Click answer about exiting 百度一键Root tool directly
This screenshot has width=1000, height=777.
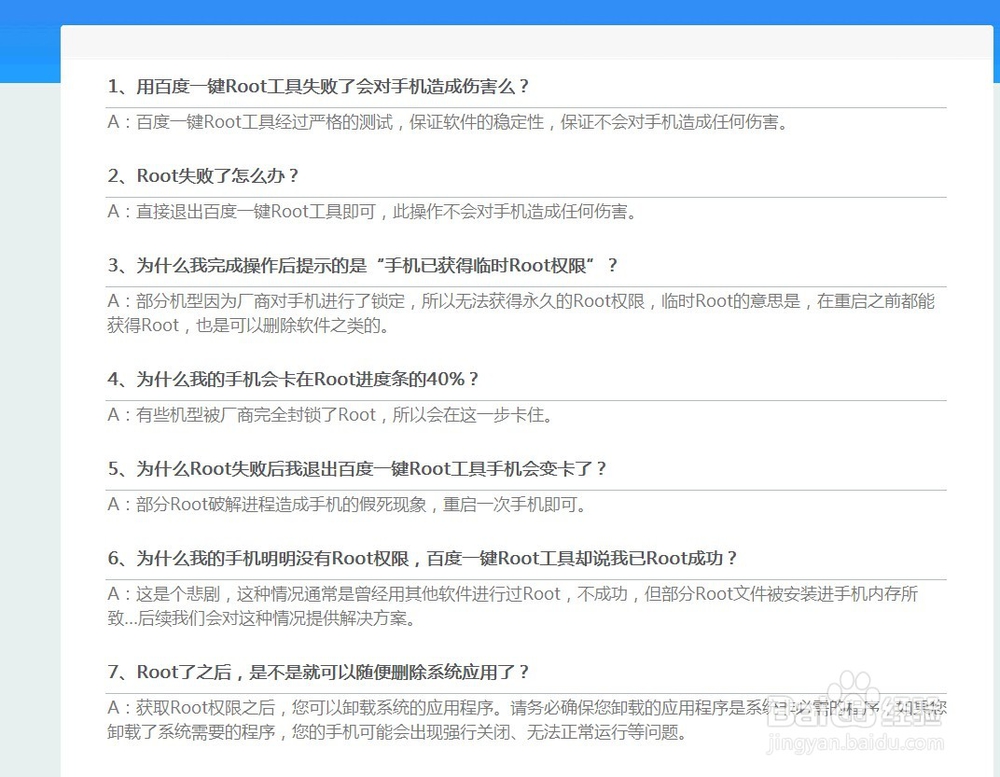372,211
